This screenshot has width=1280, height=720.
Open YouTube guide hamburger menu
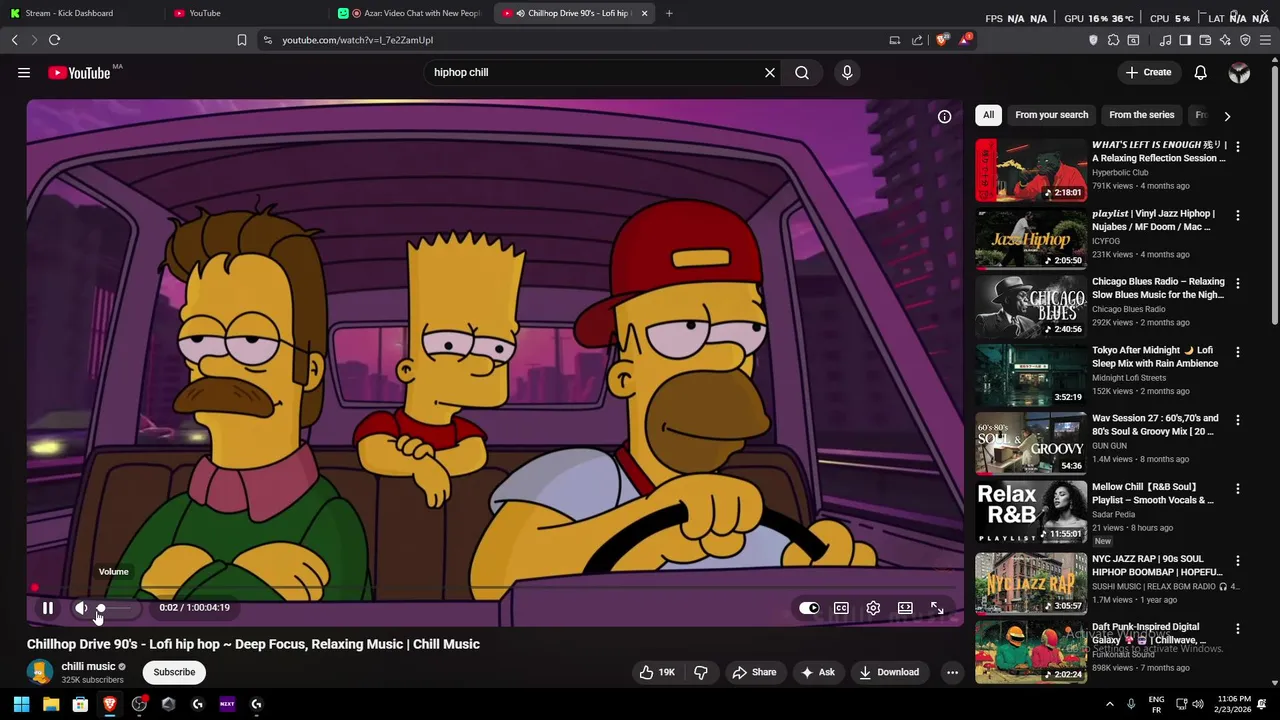click(x=24, y=72)
